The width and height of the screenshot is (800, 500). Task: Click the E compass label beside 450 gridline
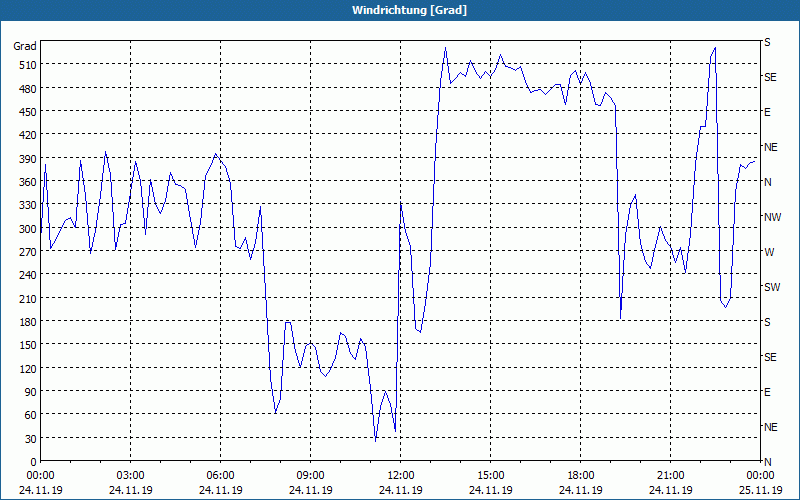pos(767,112)
